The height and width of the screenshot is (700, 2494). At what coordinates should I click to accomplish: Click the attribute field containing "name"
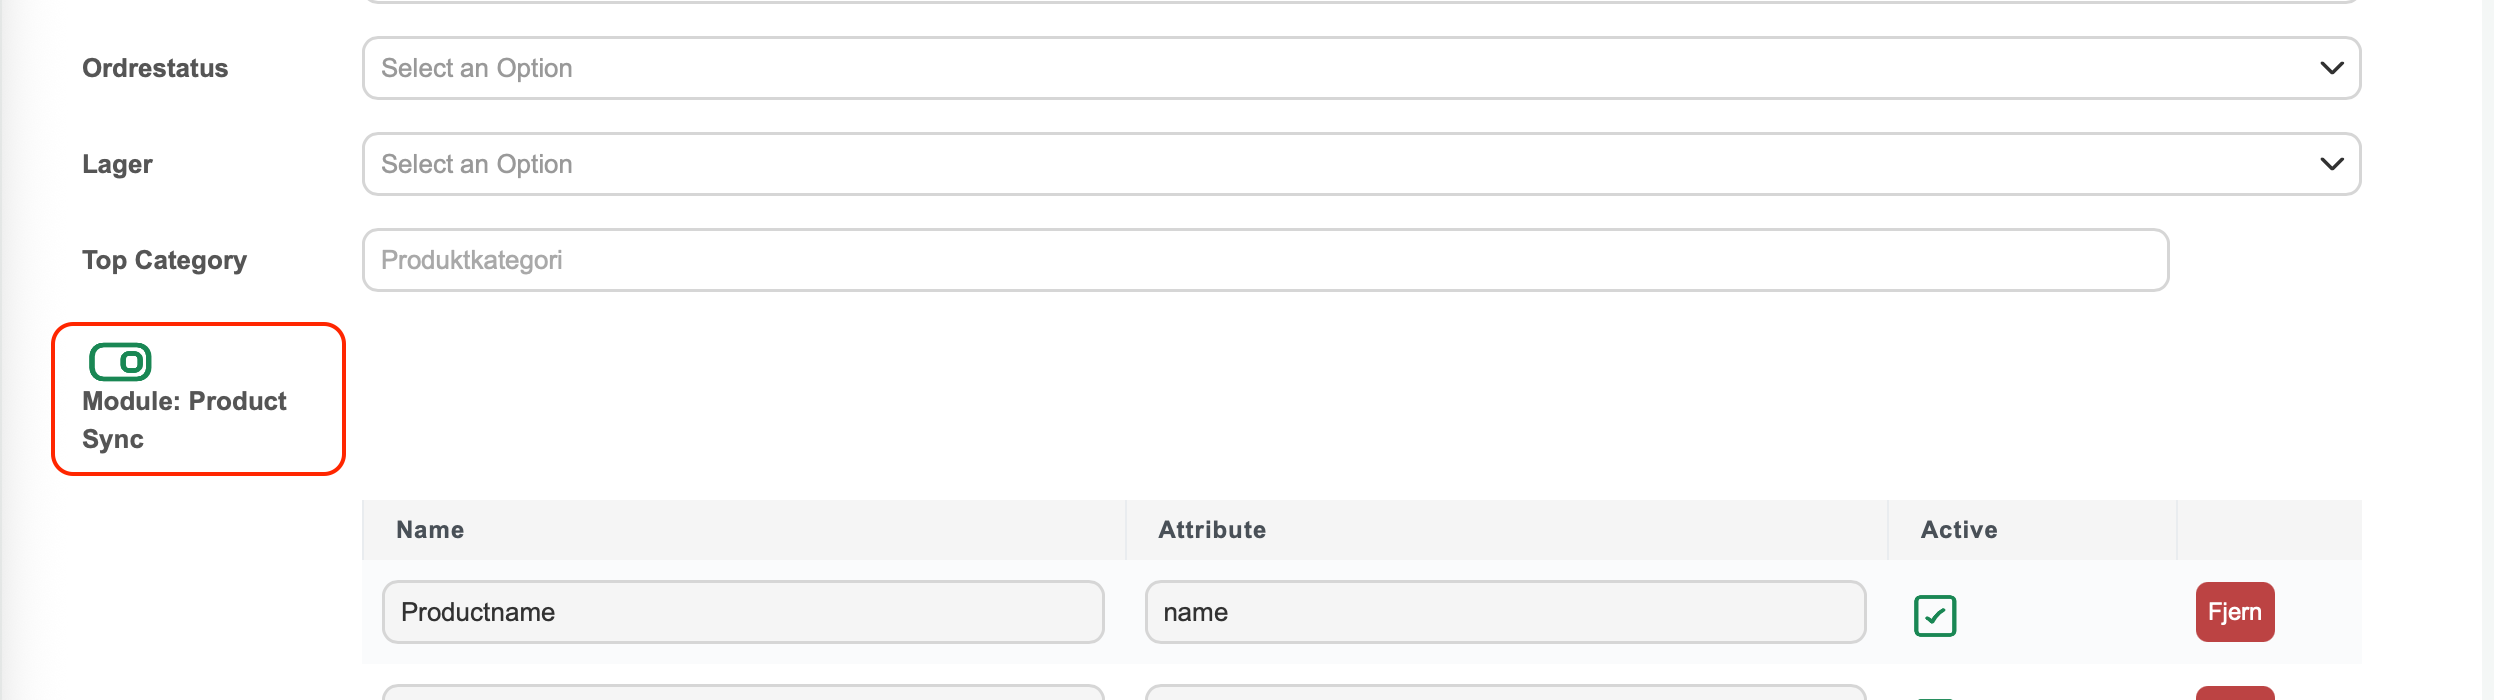[x=1505, y=612]
